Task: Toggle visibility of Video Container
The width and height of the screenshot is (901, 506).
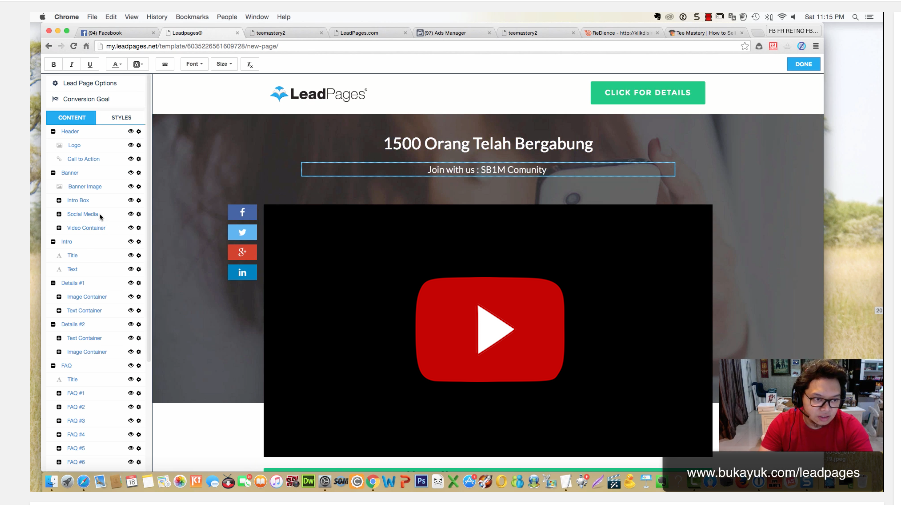Action: 130,228
